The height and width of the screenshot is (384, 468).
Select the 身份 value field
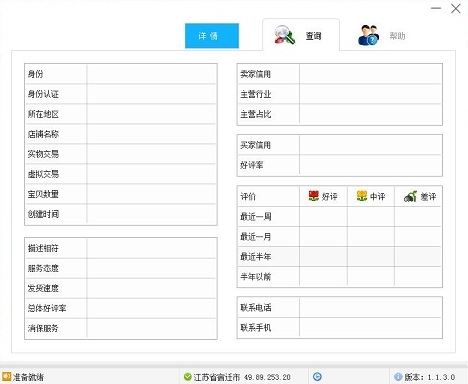tap(151, 74)
